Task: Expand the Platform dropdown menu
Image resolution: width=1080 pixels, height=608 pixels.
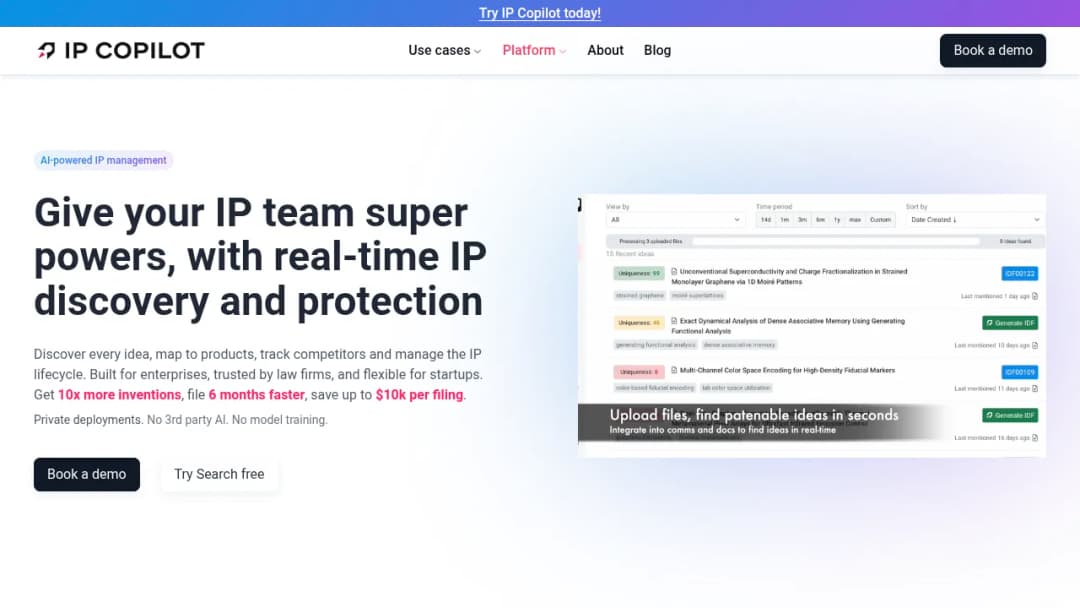Action: 534,50
